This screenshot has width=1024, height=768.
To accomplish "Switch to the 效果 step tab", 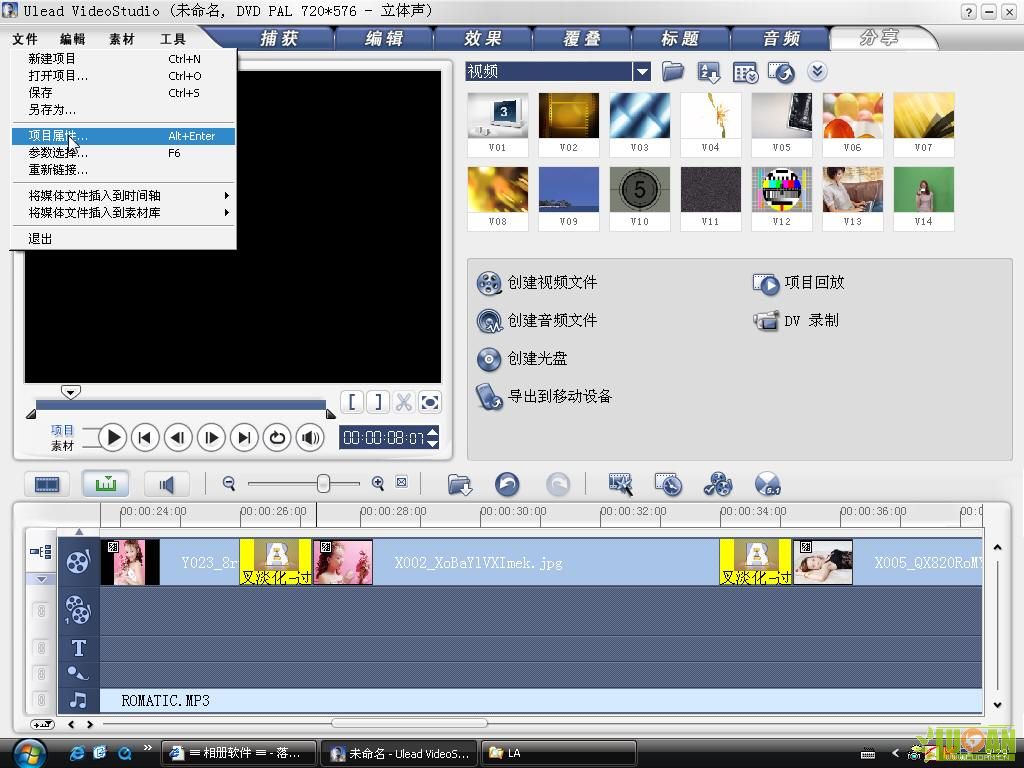I will tap(483, 39).
